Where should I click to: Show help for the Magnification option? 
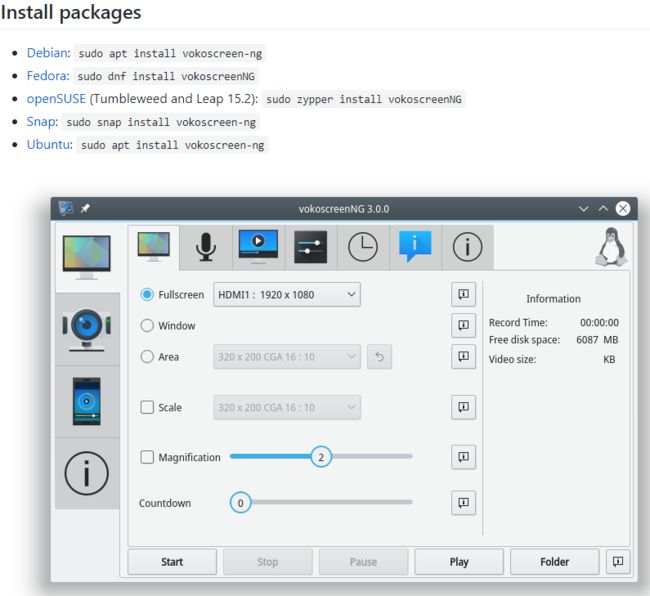(463, 457)
